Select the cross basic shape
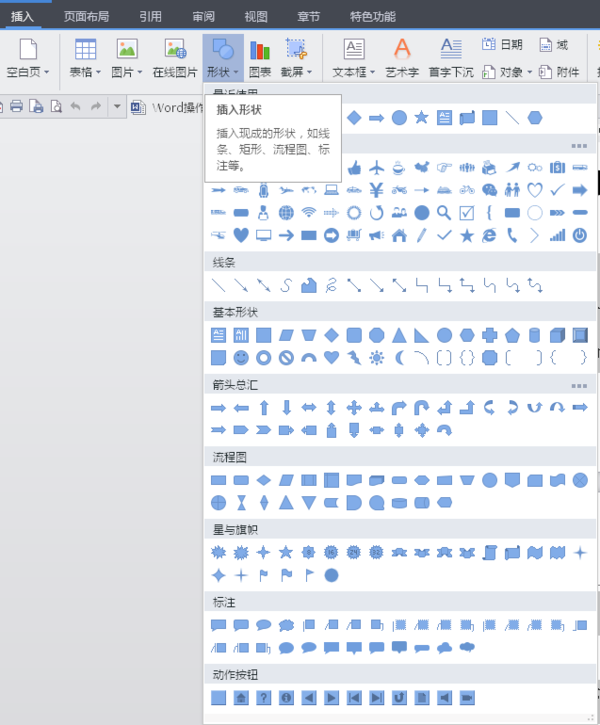This screenshot has height=725, width=600. pyautogui.click(x=490, y=335)
